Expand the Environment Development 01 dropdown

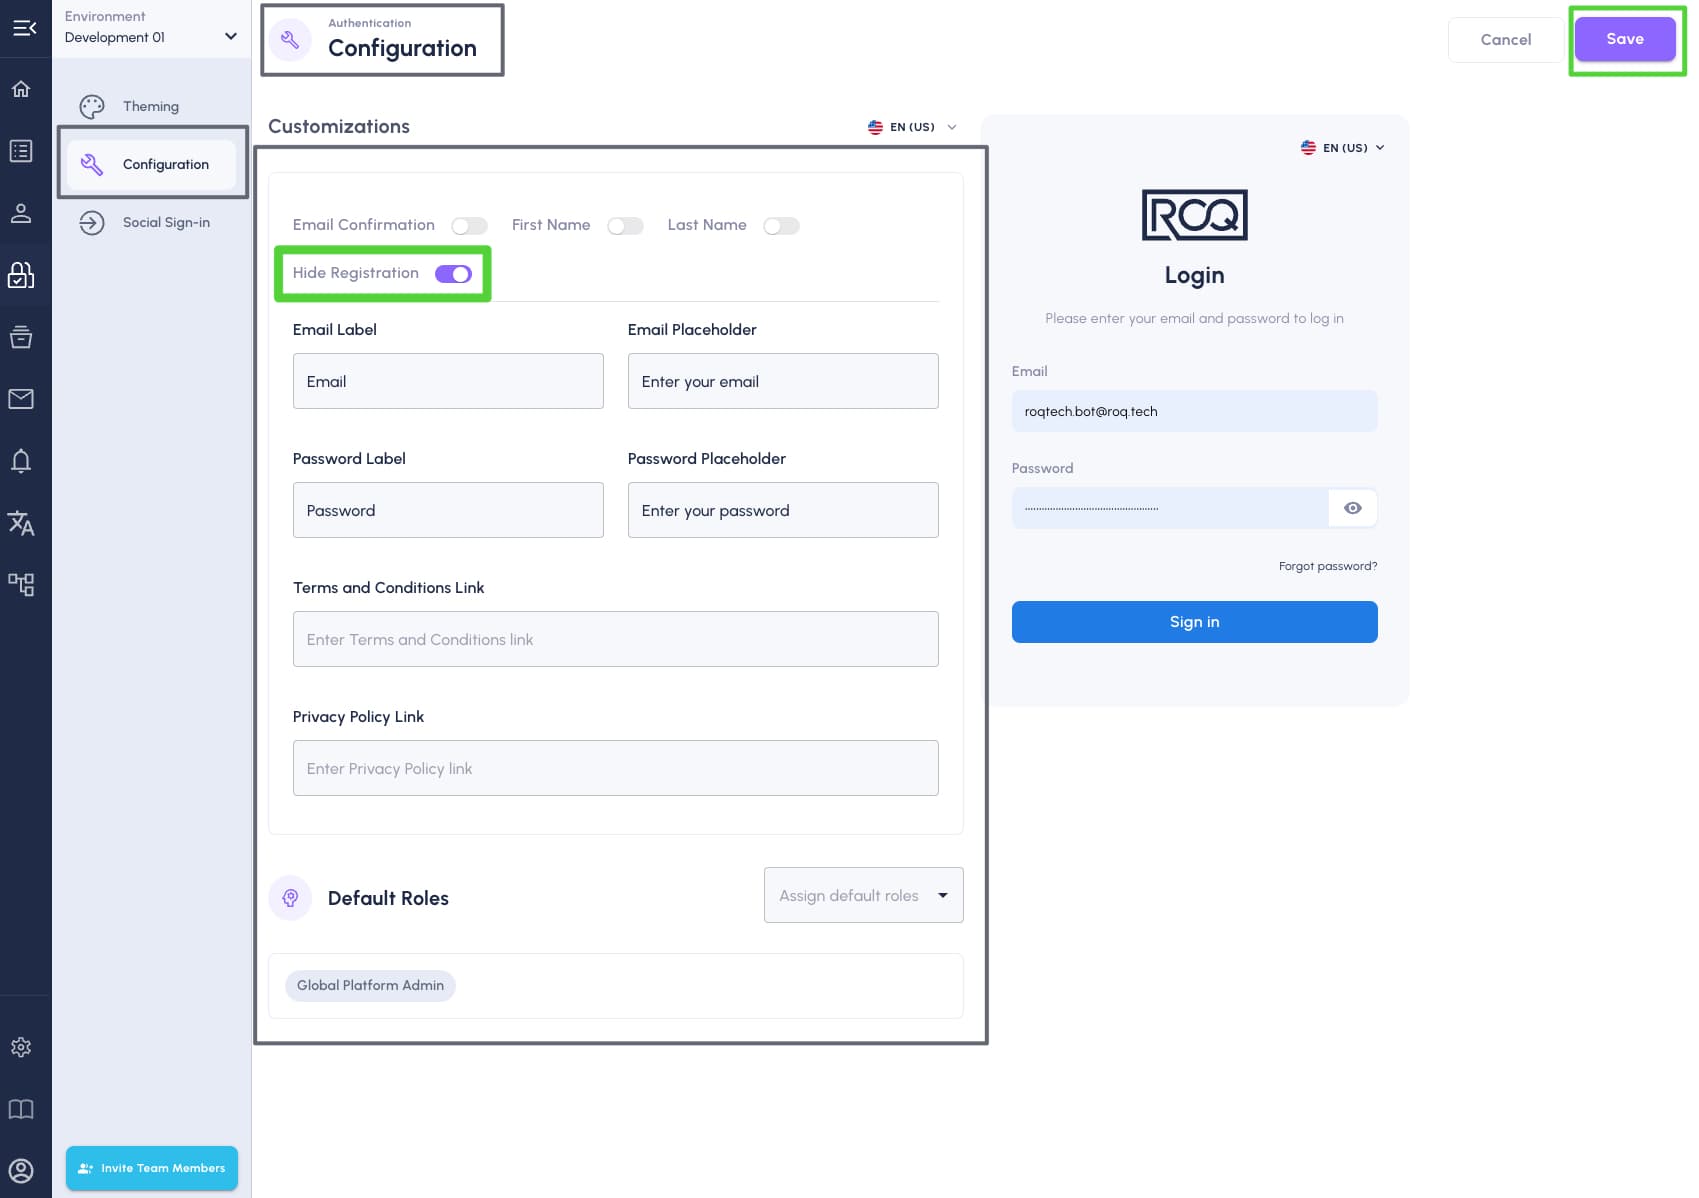[151, 28]
